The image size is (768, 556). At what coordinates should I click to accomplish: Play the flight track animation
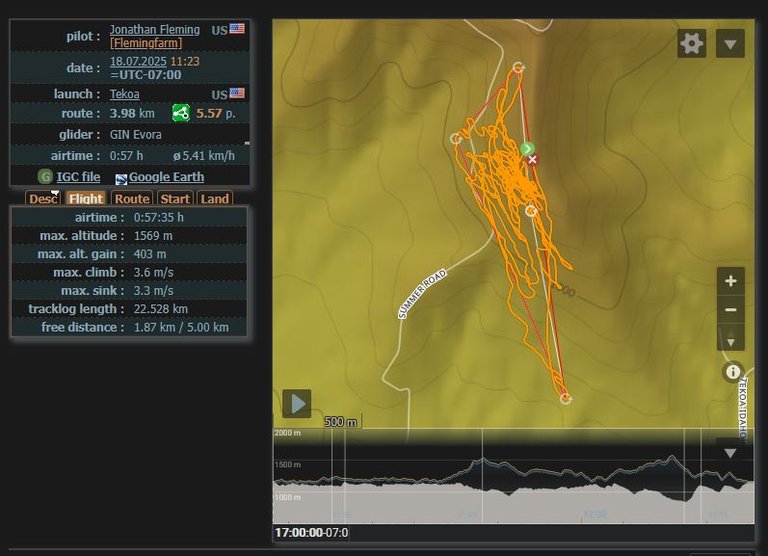coord(297,404)
